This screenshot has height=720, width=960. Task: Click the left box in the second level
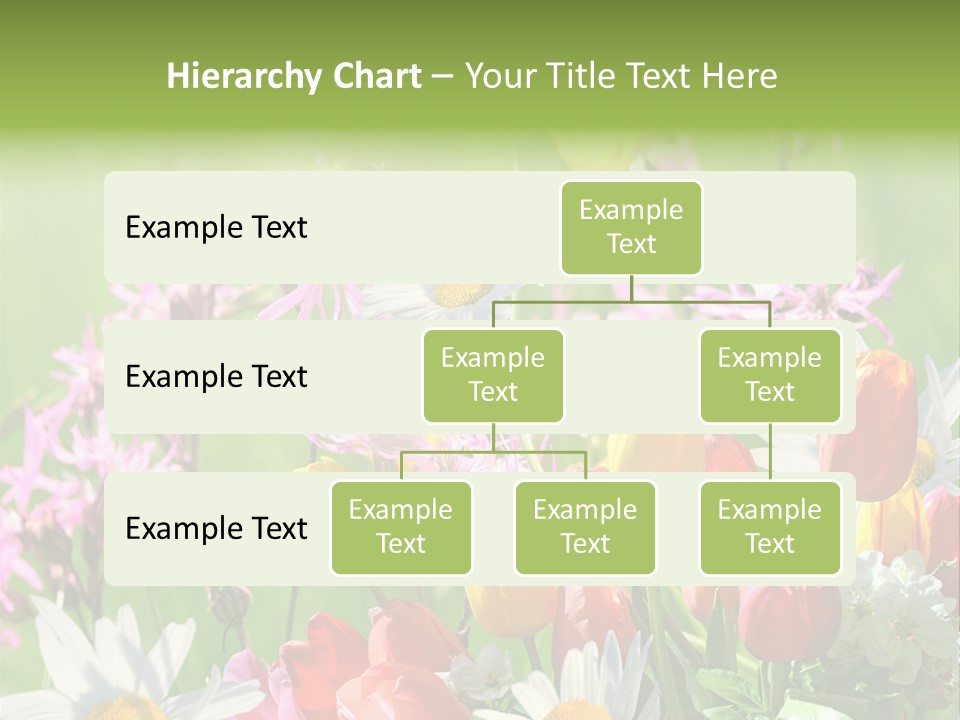[x=493, y=376]
